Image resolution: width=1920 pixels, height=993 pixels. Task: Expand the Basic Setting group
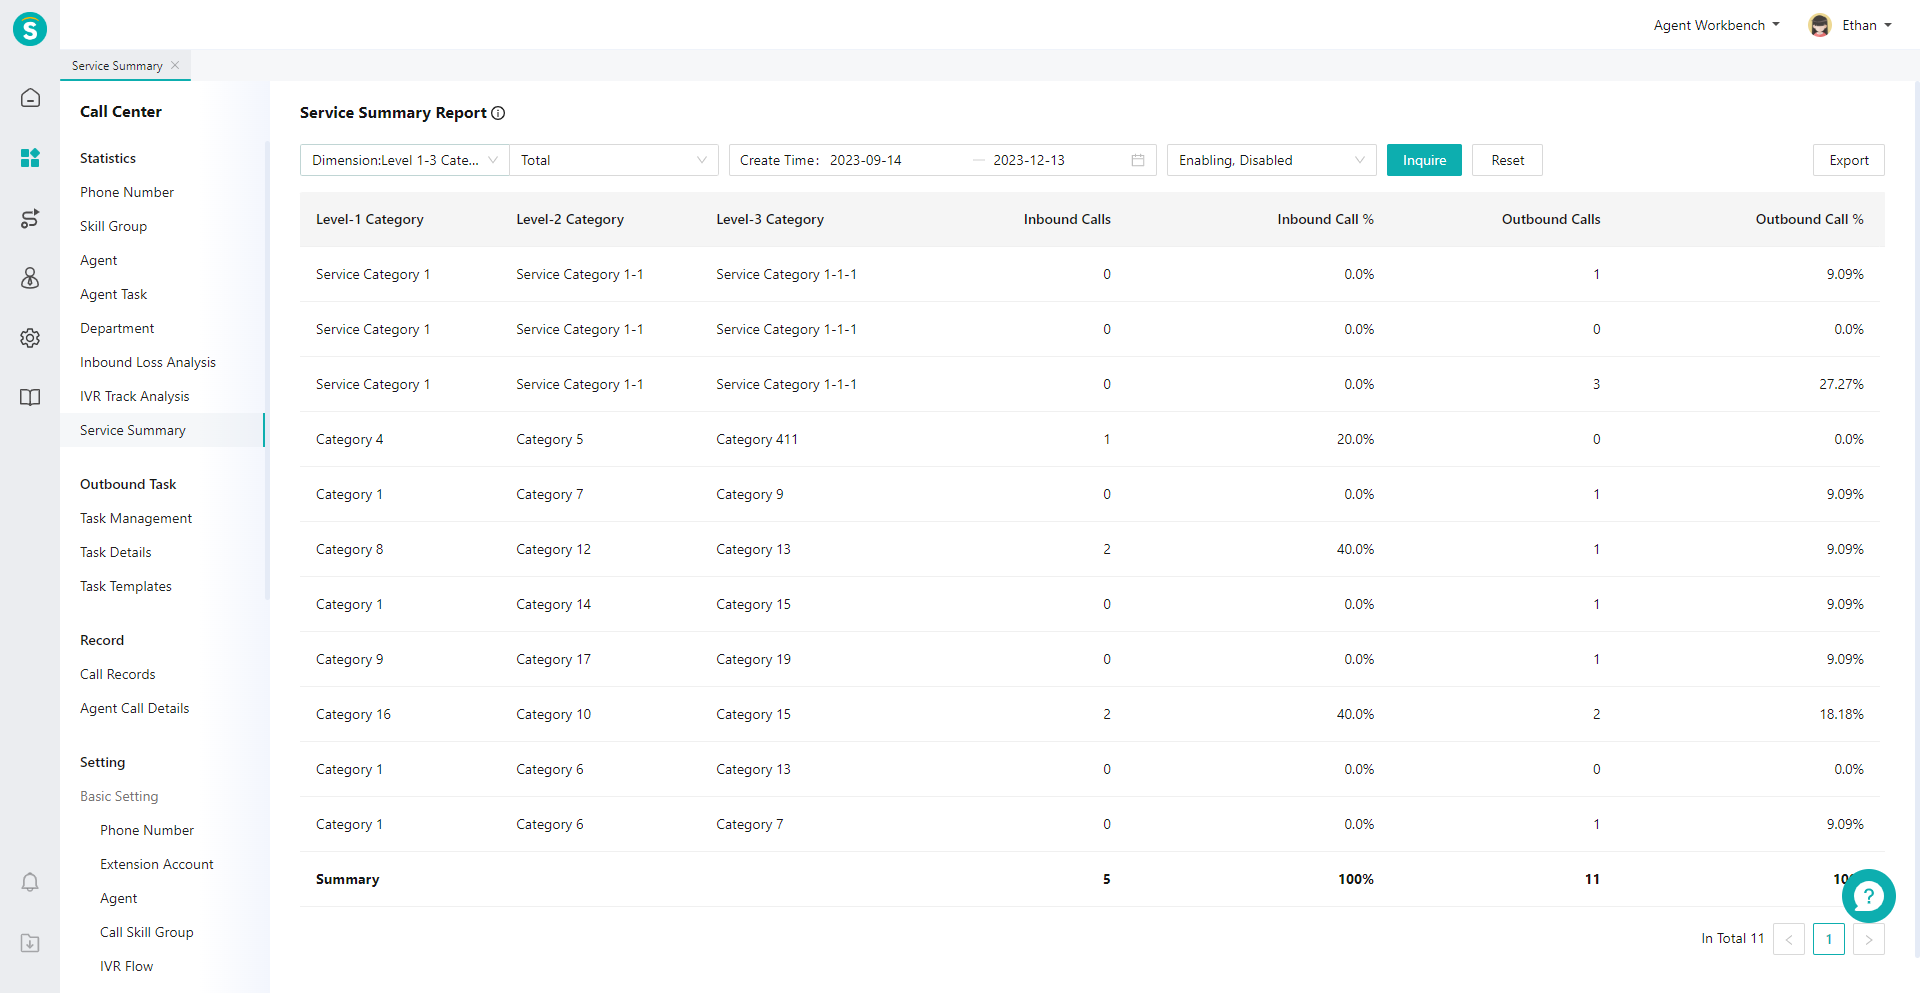coord(119,796)
